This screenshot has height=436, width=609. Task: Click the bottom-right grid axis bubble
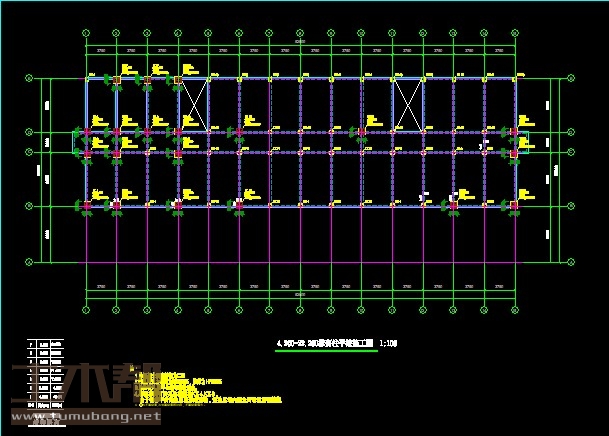point(516,303)
